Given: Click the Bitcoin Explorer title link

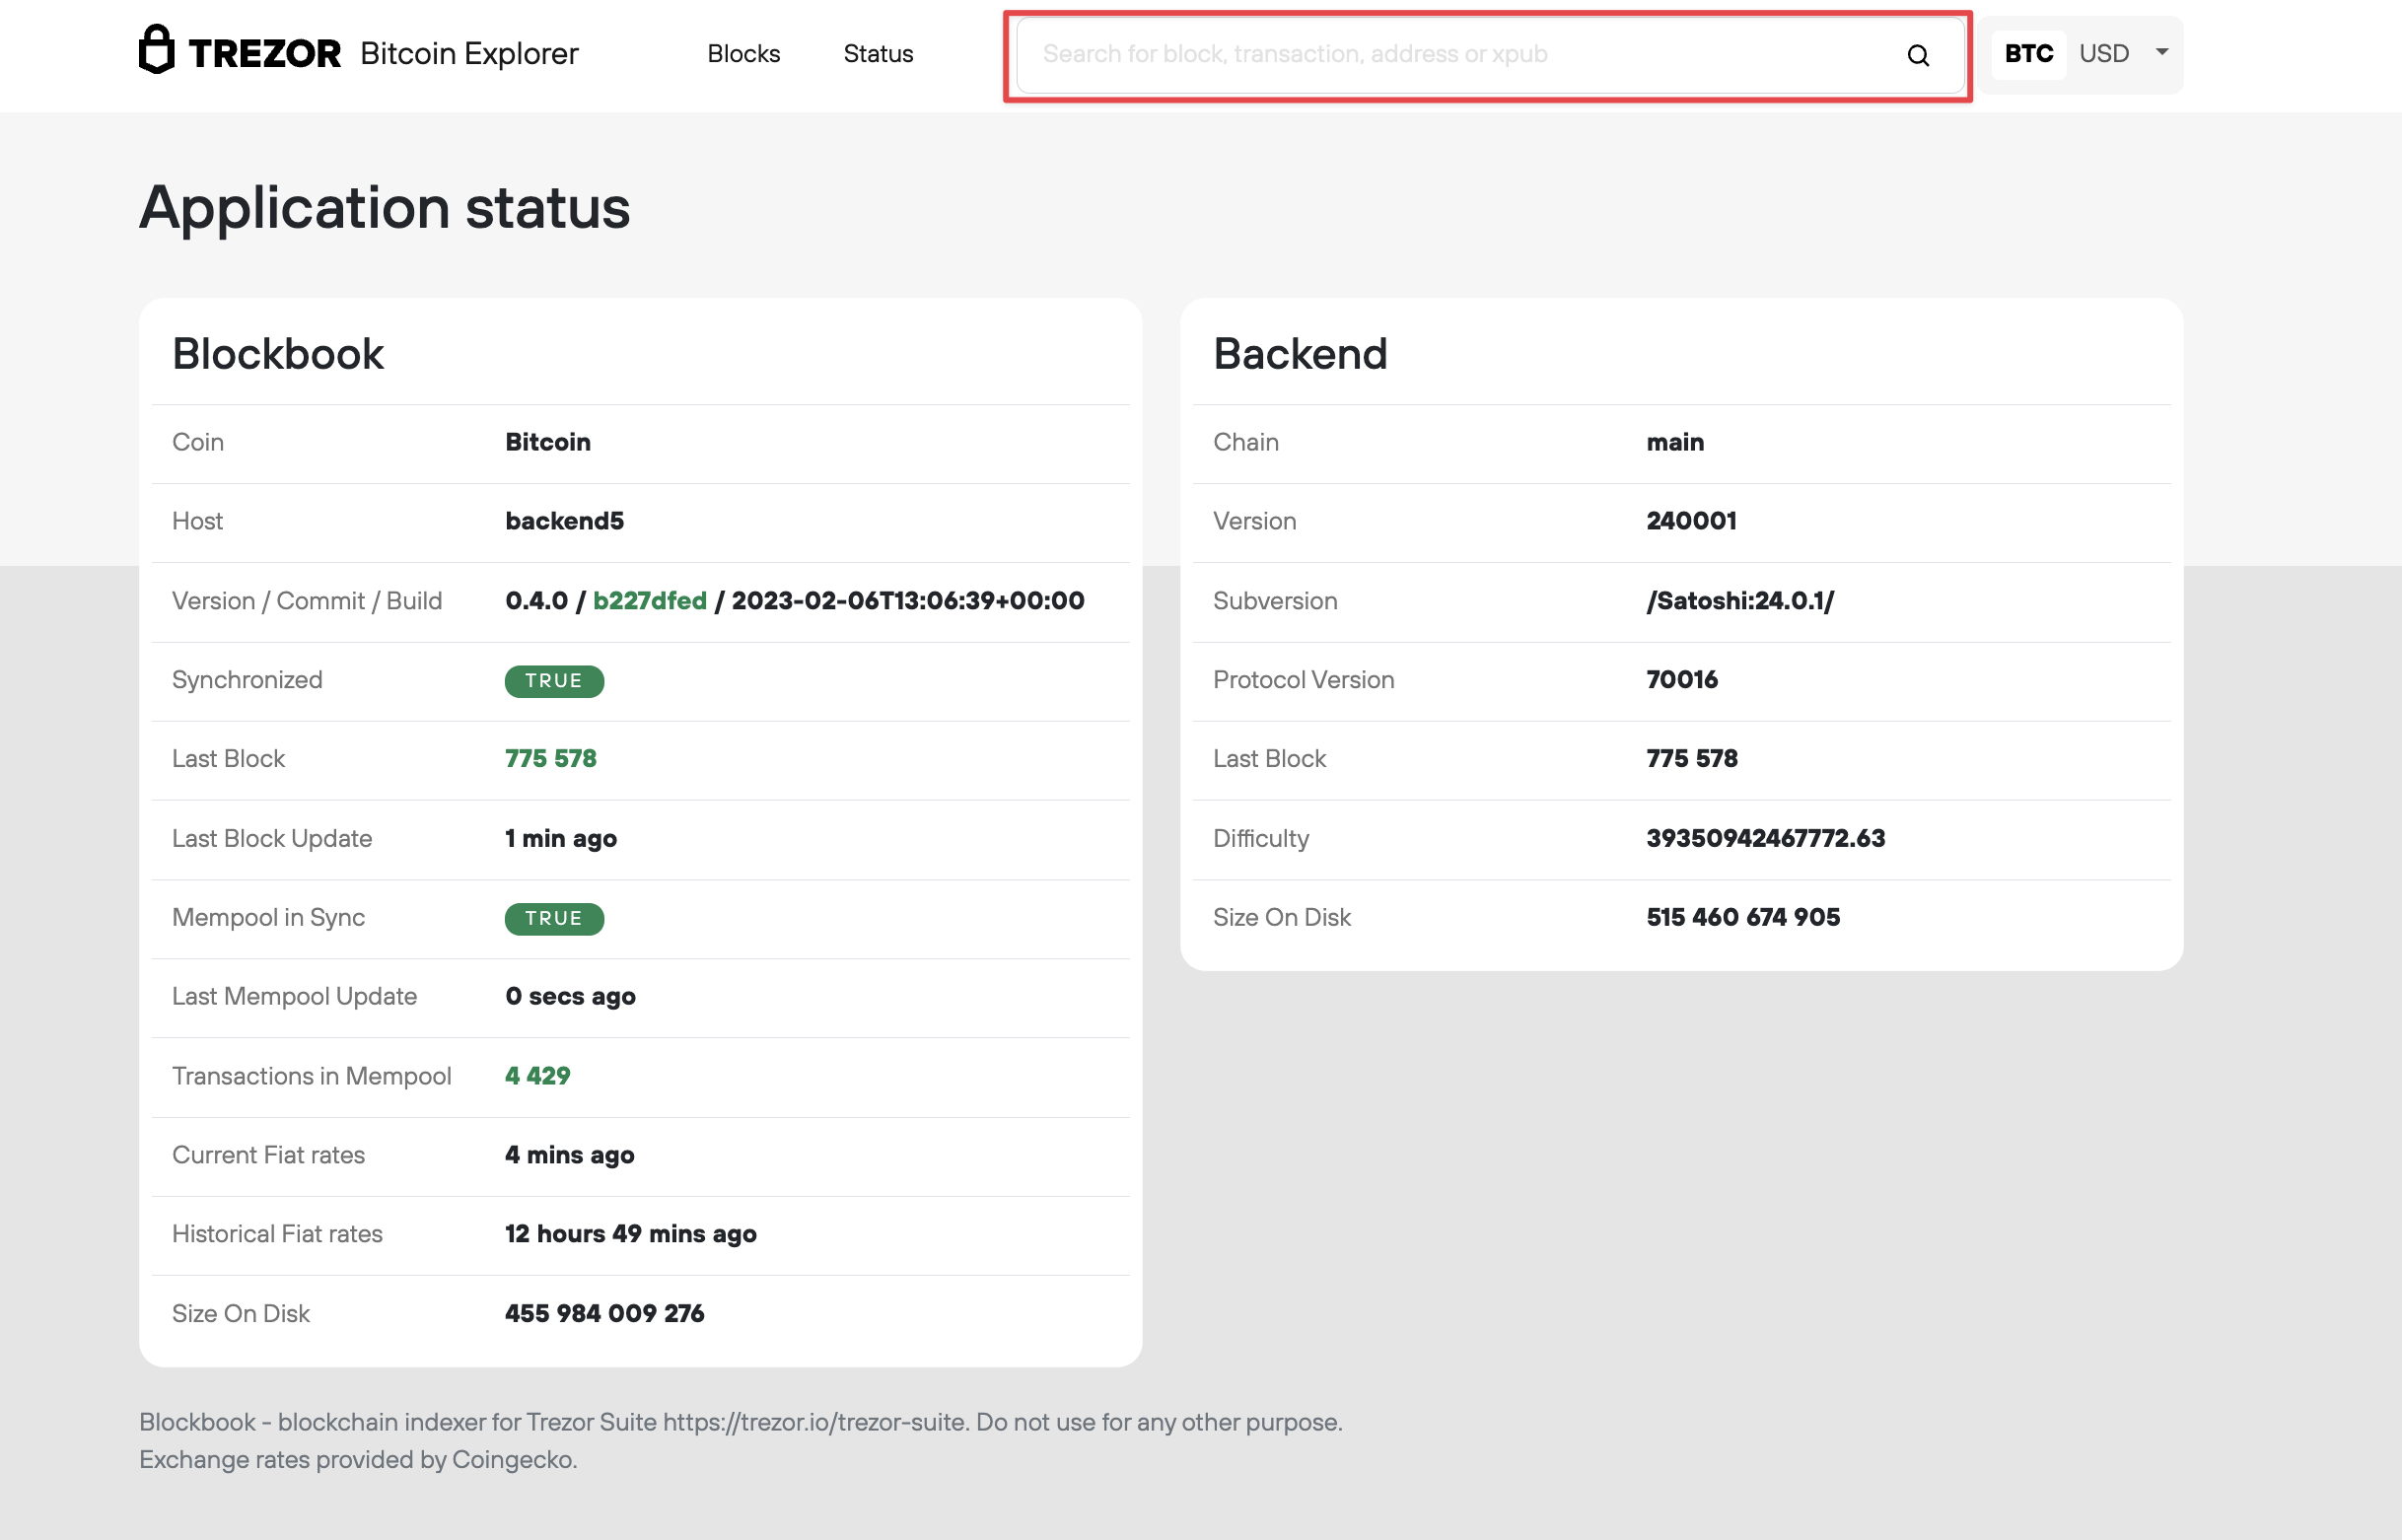Looking at the screenshot, I should pos(469,54).
